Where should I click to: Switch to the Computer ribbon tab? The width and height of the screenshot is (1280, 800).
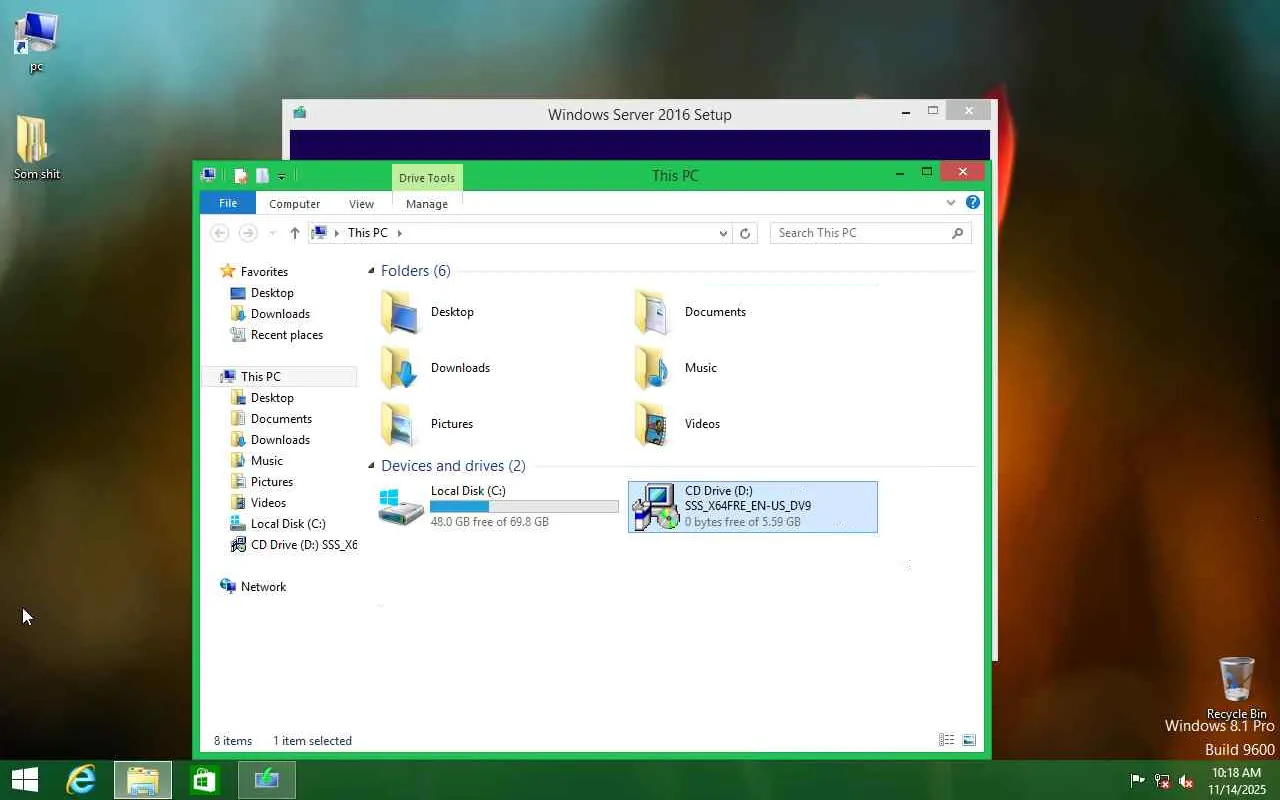pyautogui.click(x=294, y=203)
